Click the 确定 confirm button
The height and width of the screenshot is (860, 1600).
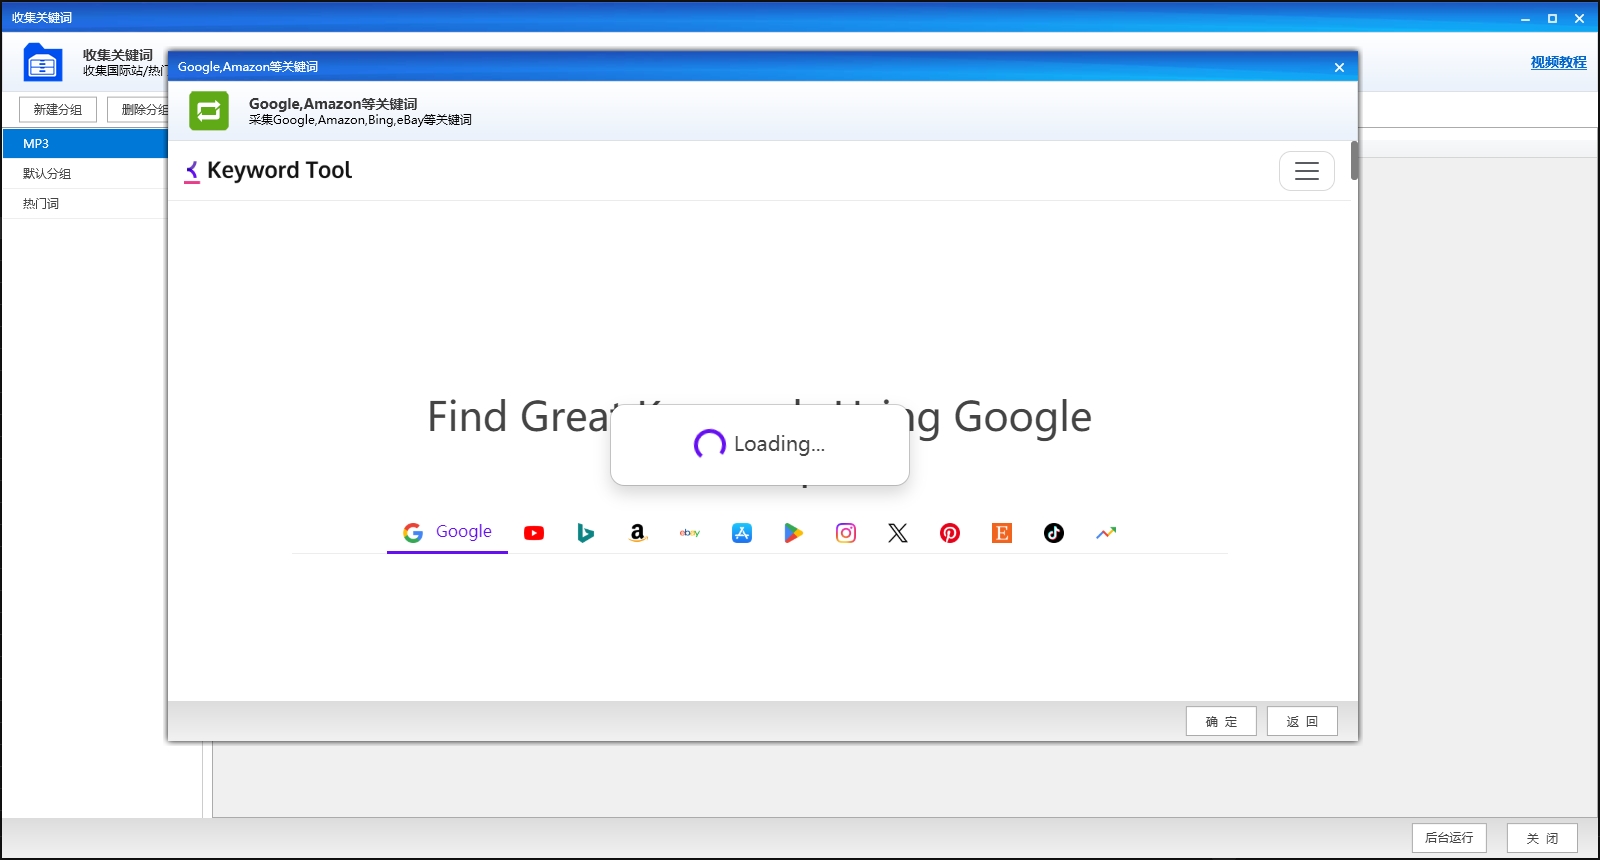pos(1221,721)
